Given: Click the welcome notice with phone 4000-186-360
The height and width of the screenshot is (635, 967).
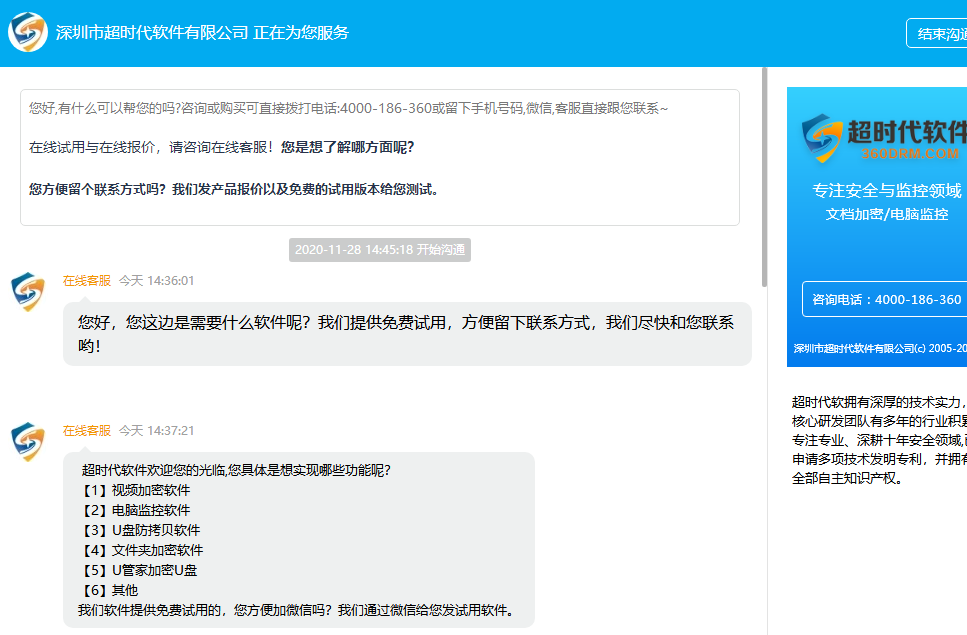Looking at the screenshot, I should click(380, 157).
